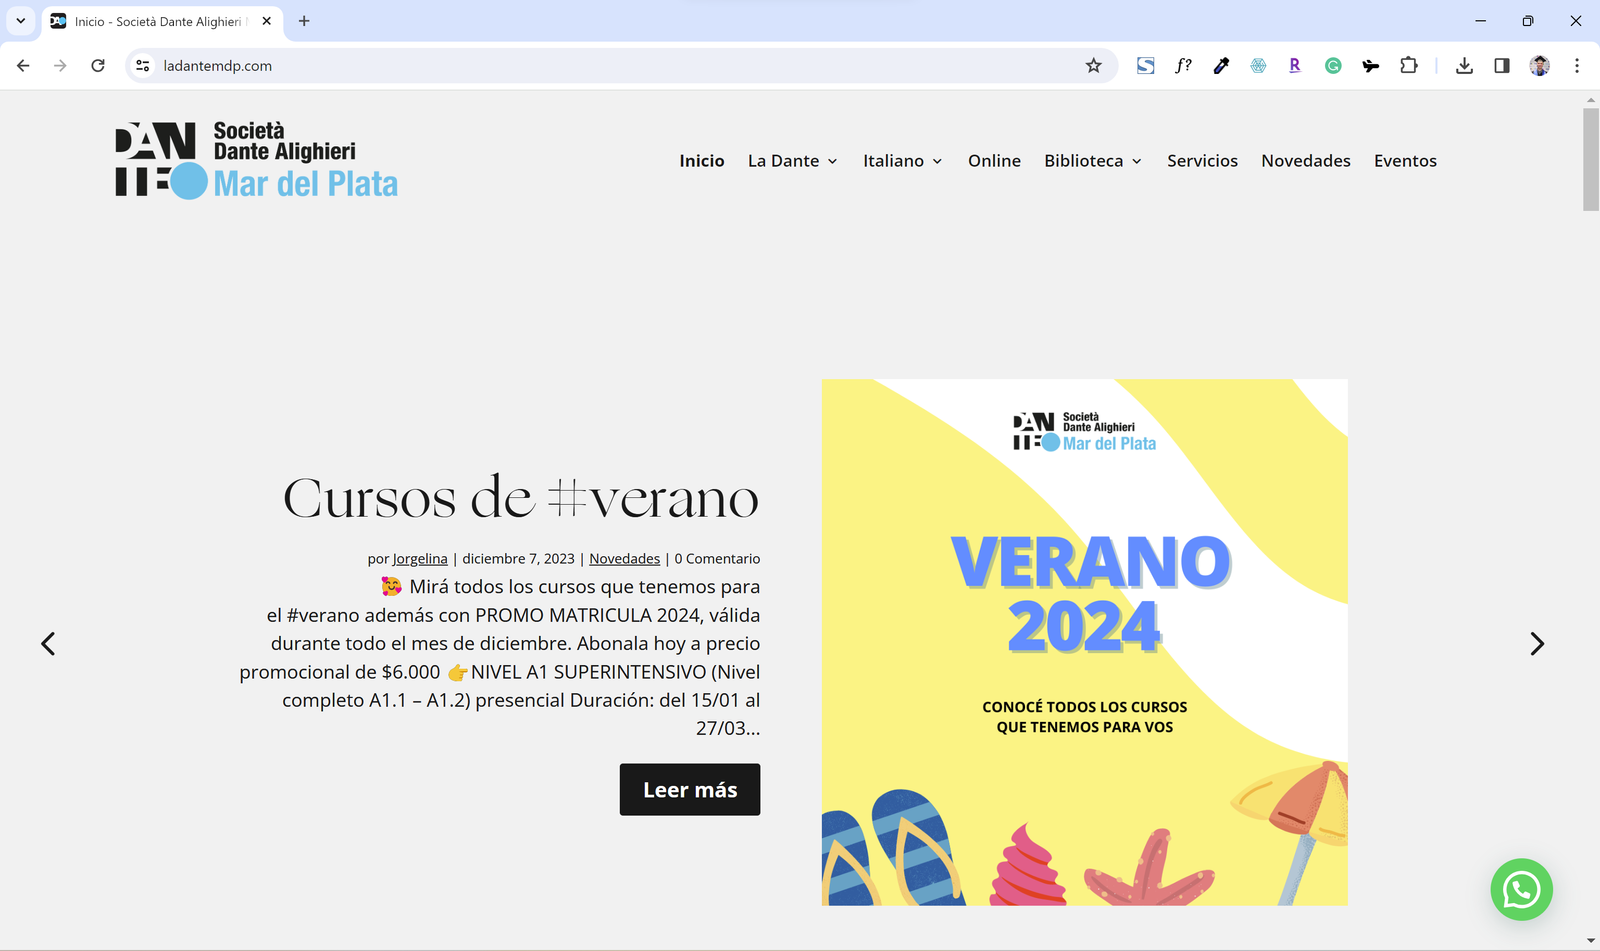
Task: Open the Jorgelina author link
Action: pyautogui.click(x=420, y=559)
